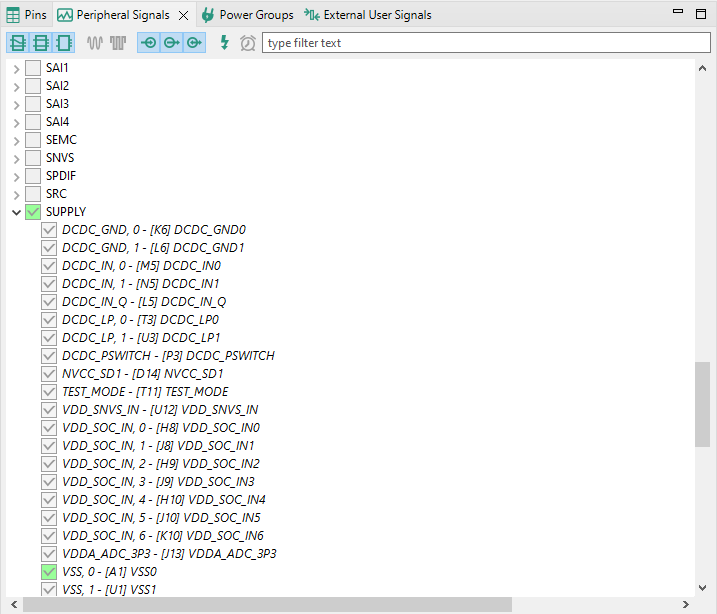Uncheck the green VSS, 0 signal checkbox
This screenshot has width=717, height=614.
(x=49, y=572)
